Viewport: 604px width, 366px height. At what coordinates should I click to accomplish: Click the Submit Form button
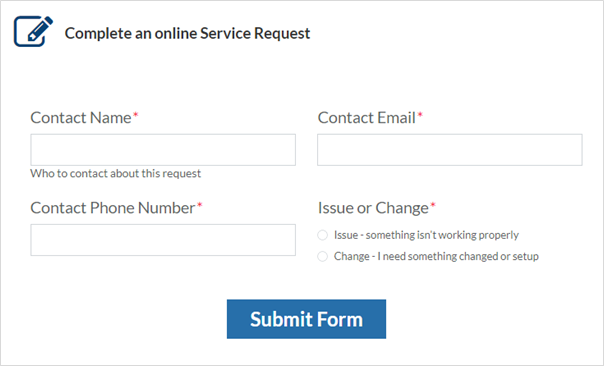click(x=306, y=319)
